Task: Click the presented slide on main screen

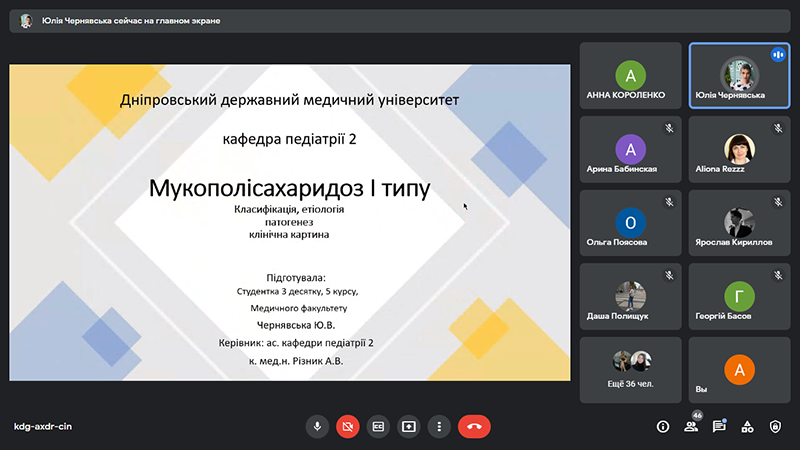Action: [x=290, y=222]
